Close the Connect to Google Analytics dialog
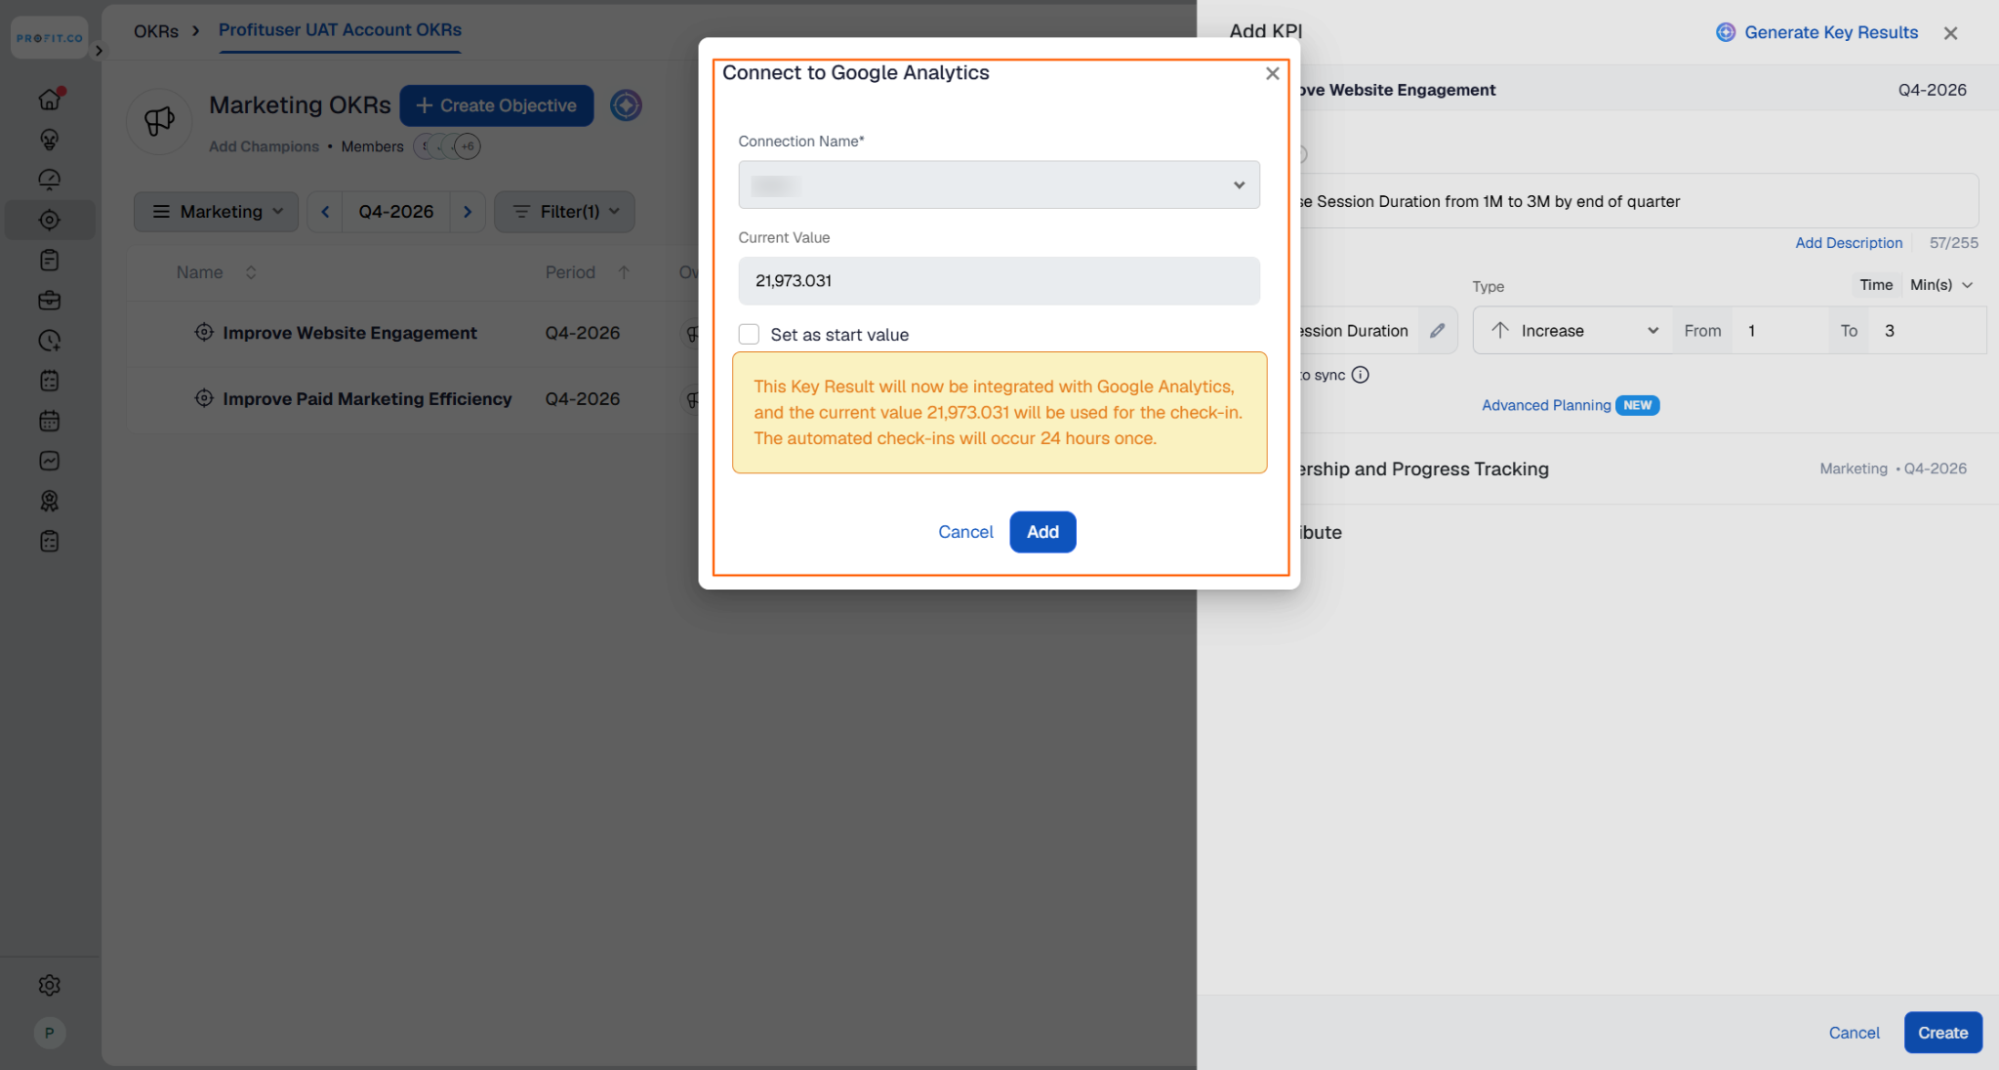The image size is (1999, 1070). pos(1272,73)
